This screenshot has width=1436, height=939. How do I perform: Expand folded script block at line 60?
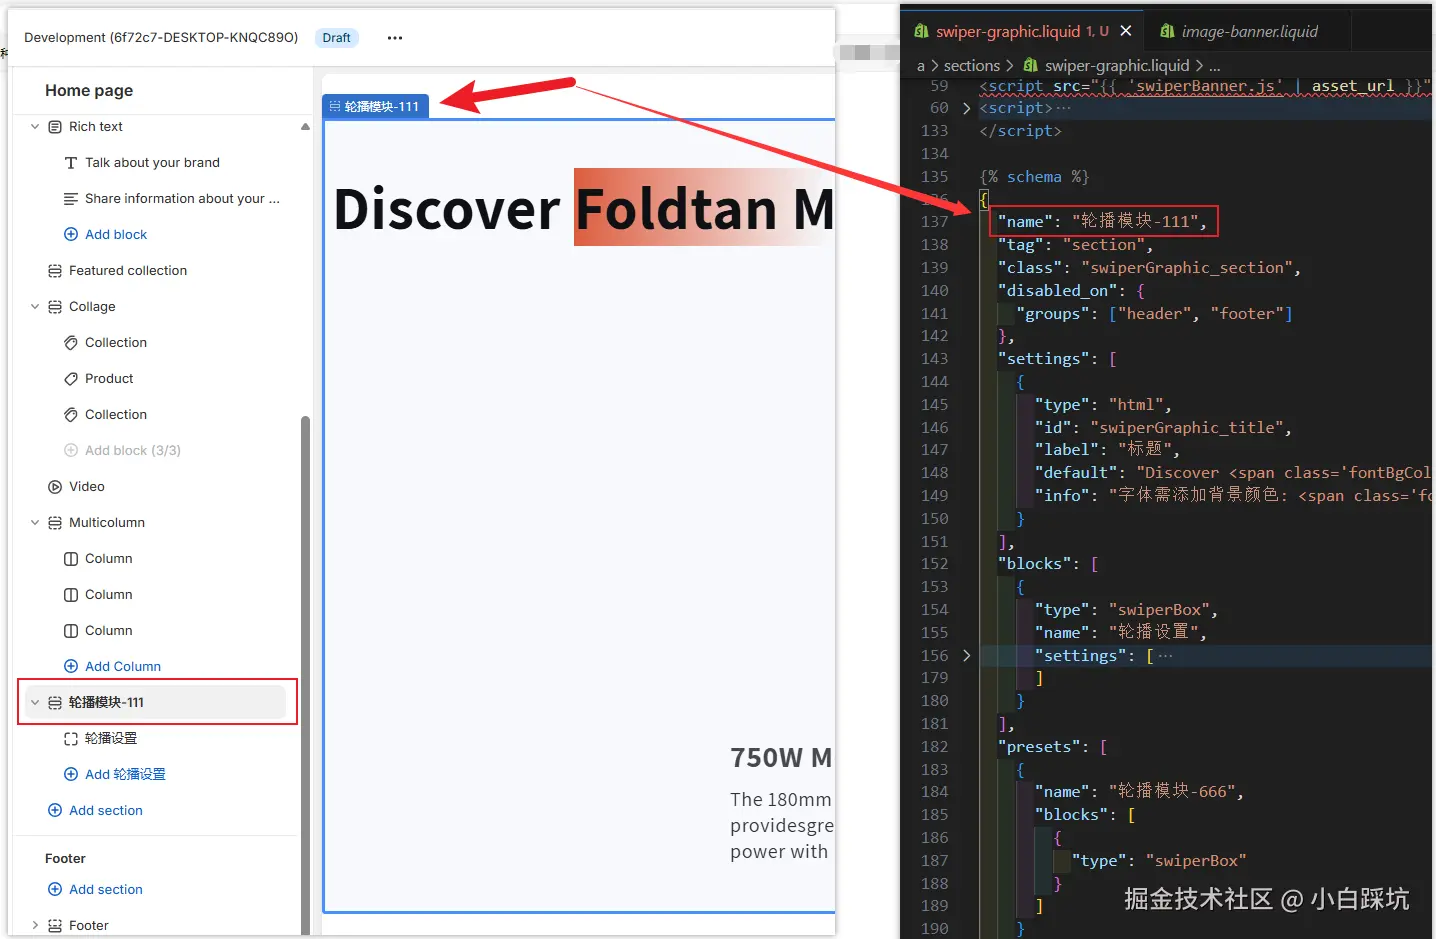(966, 108)
